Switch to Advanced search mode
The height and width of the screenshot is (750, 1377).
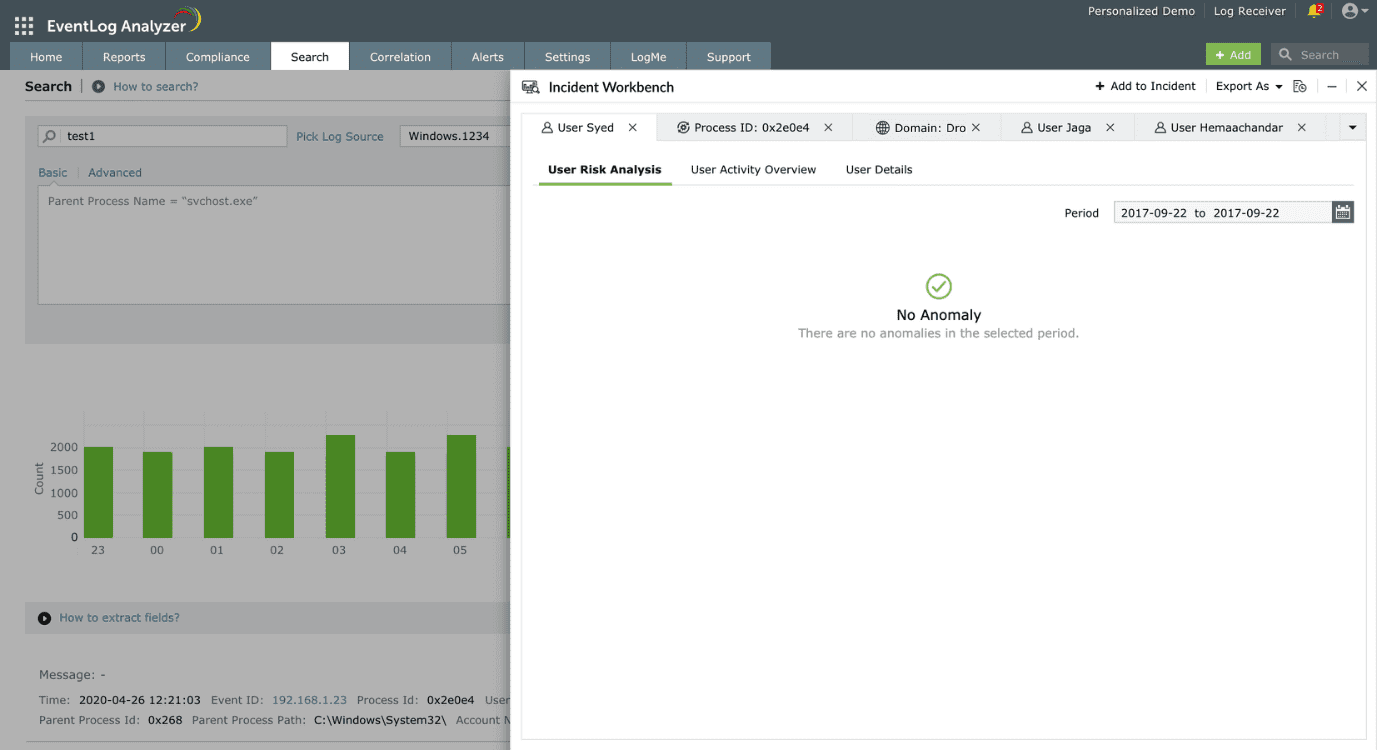coord(115,173)
